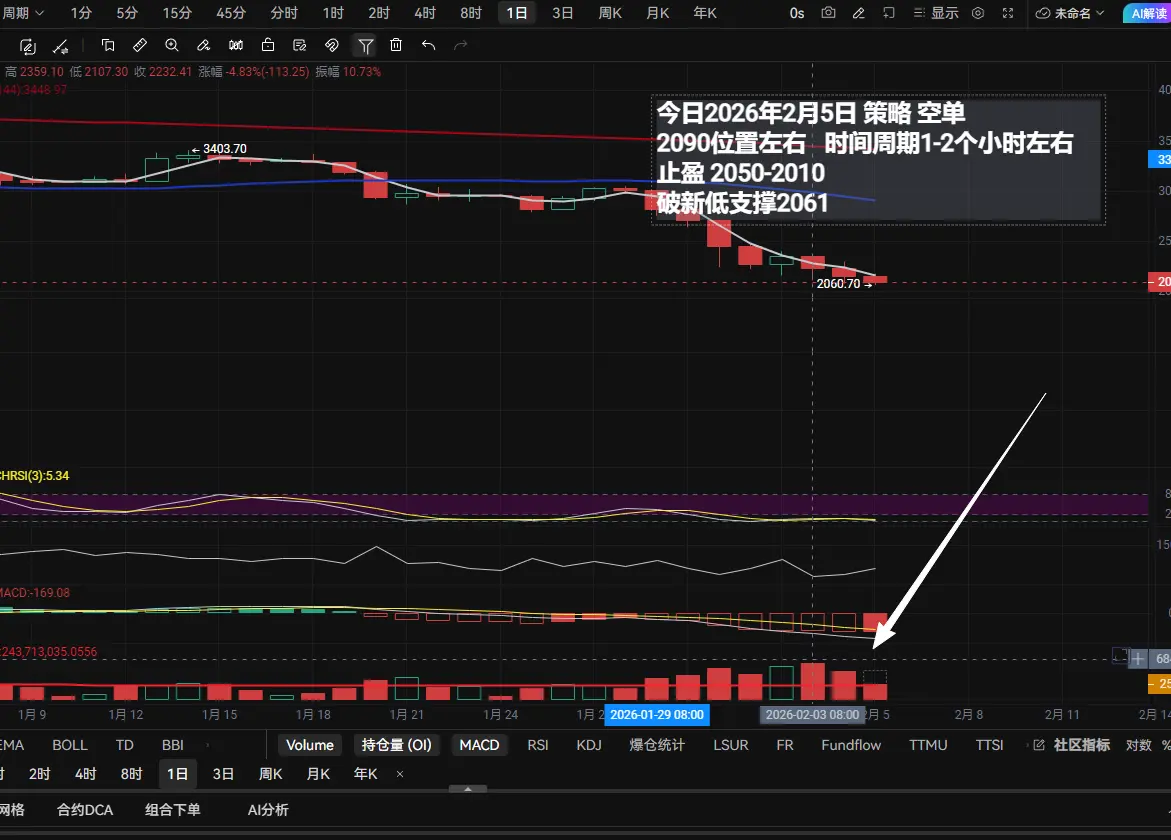Viewport: 1171px width, 840px height.
Task: Toggle the Volume indicator
Action: tap(310, 745)
